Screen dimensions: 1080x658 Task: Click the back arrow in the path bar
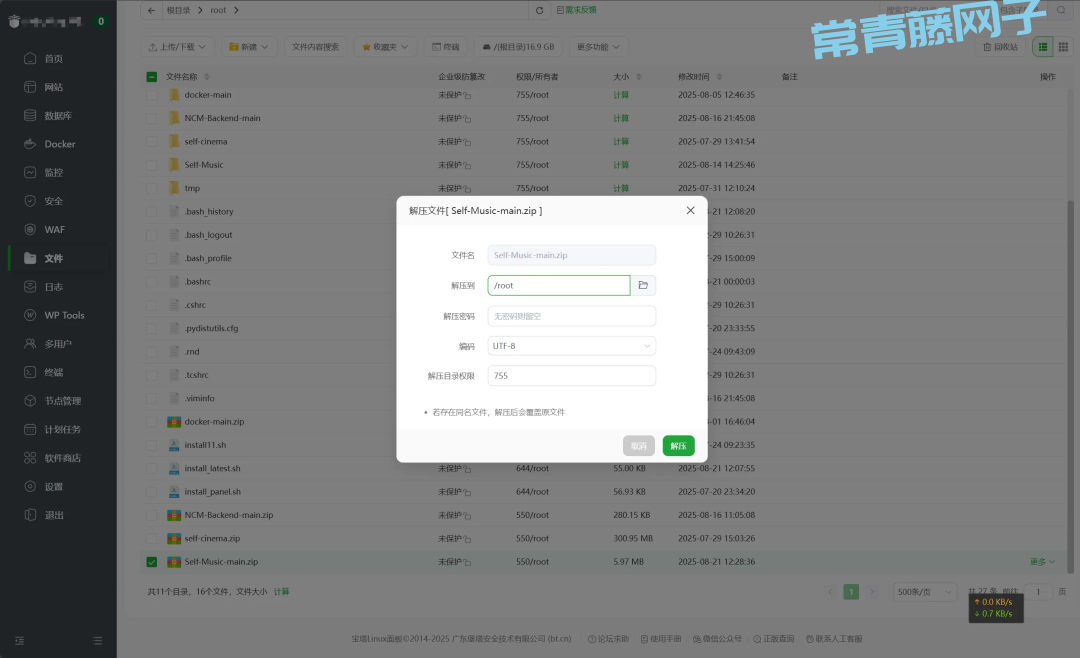pyautogui.click(x=151, y=10)
